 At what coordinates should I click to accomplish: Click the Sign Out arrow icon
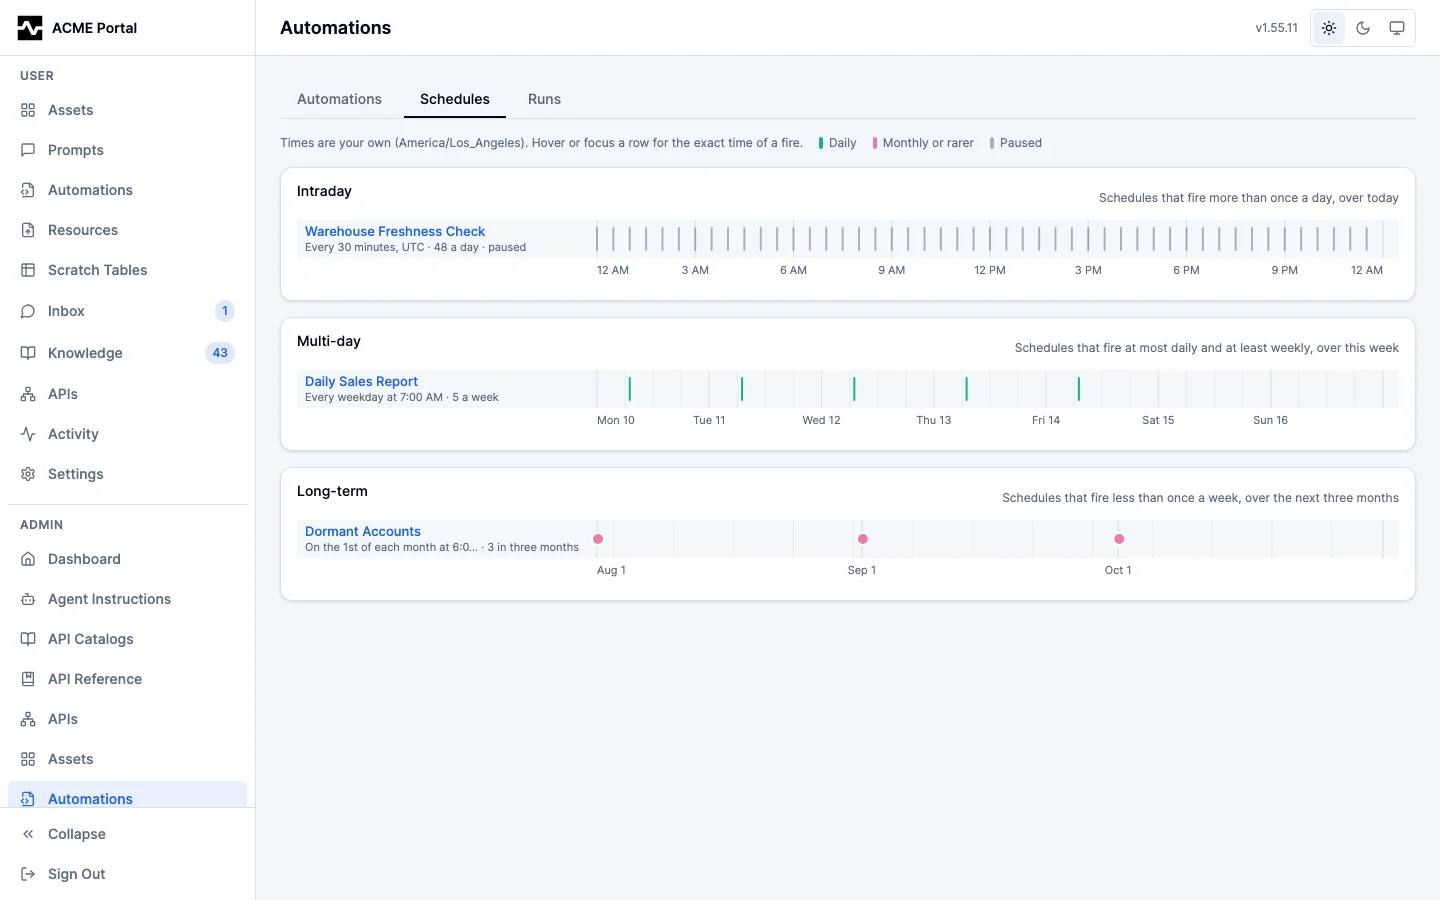click(28, 874)
